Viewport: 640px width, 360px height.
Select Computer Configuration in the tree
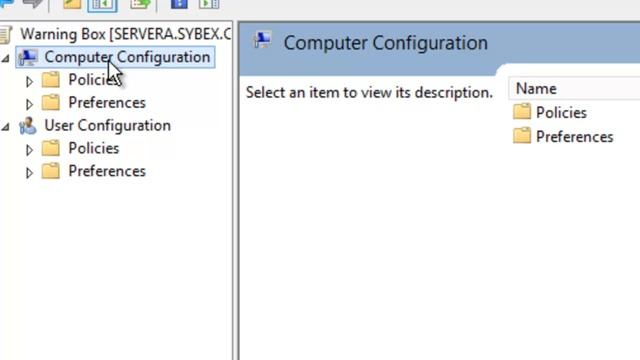[127, 57]
